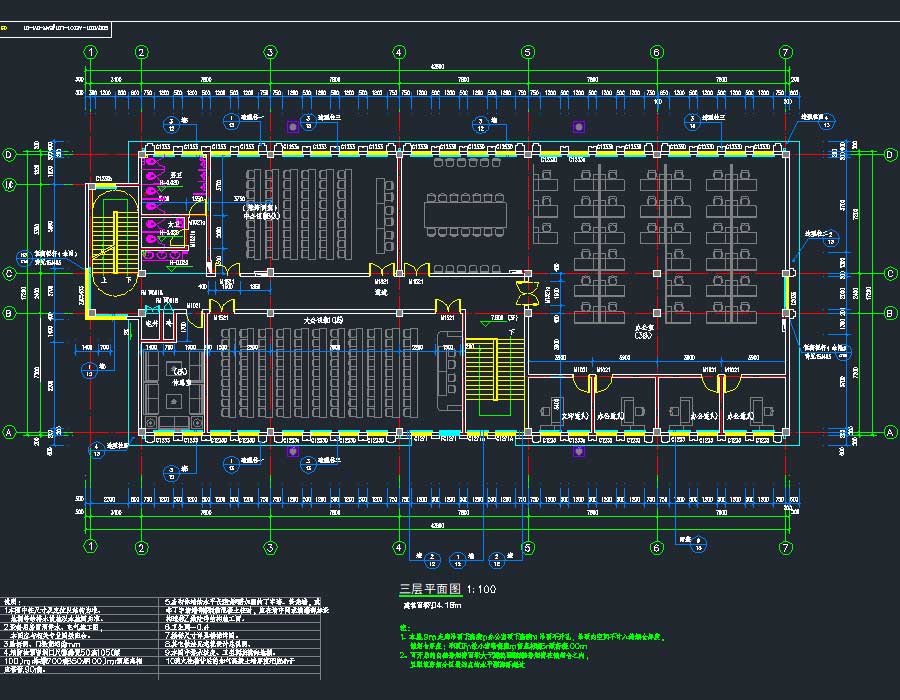Click the long conference table in the meeting room
The image size is (900, 700).
465,215
